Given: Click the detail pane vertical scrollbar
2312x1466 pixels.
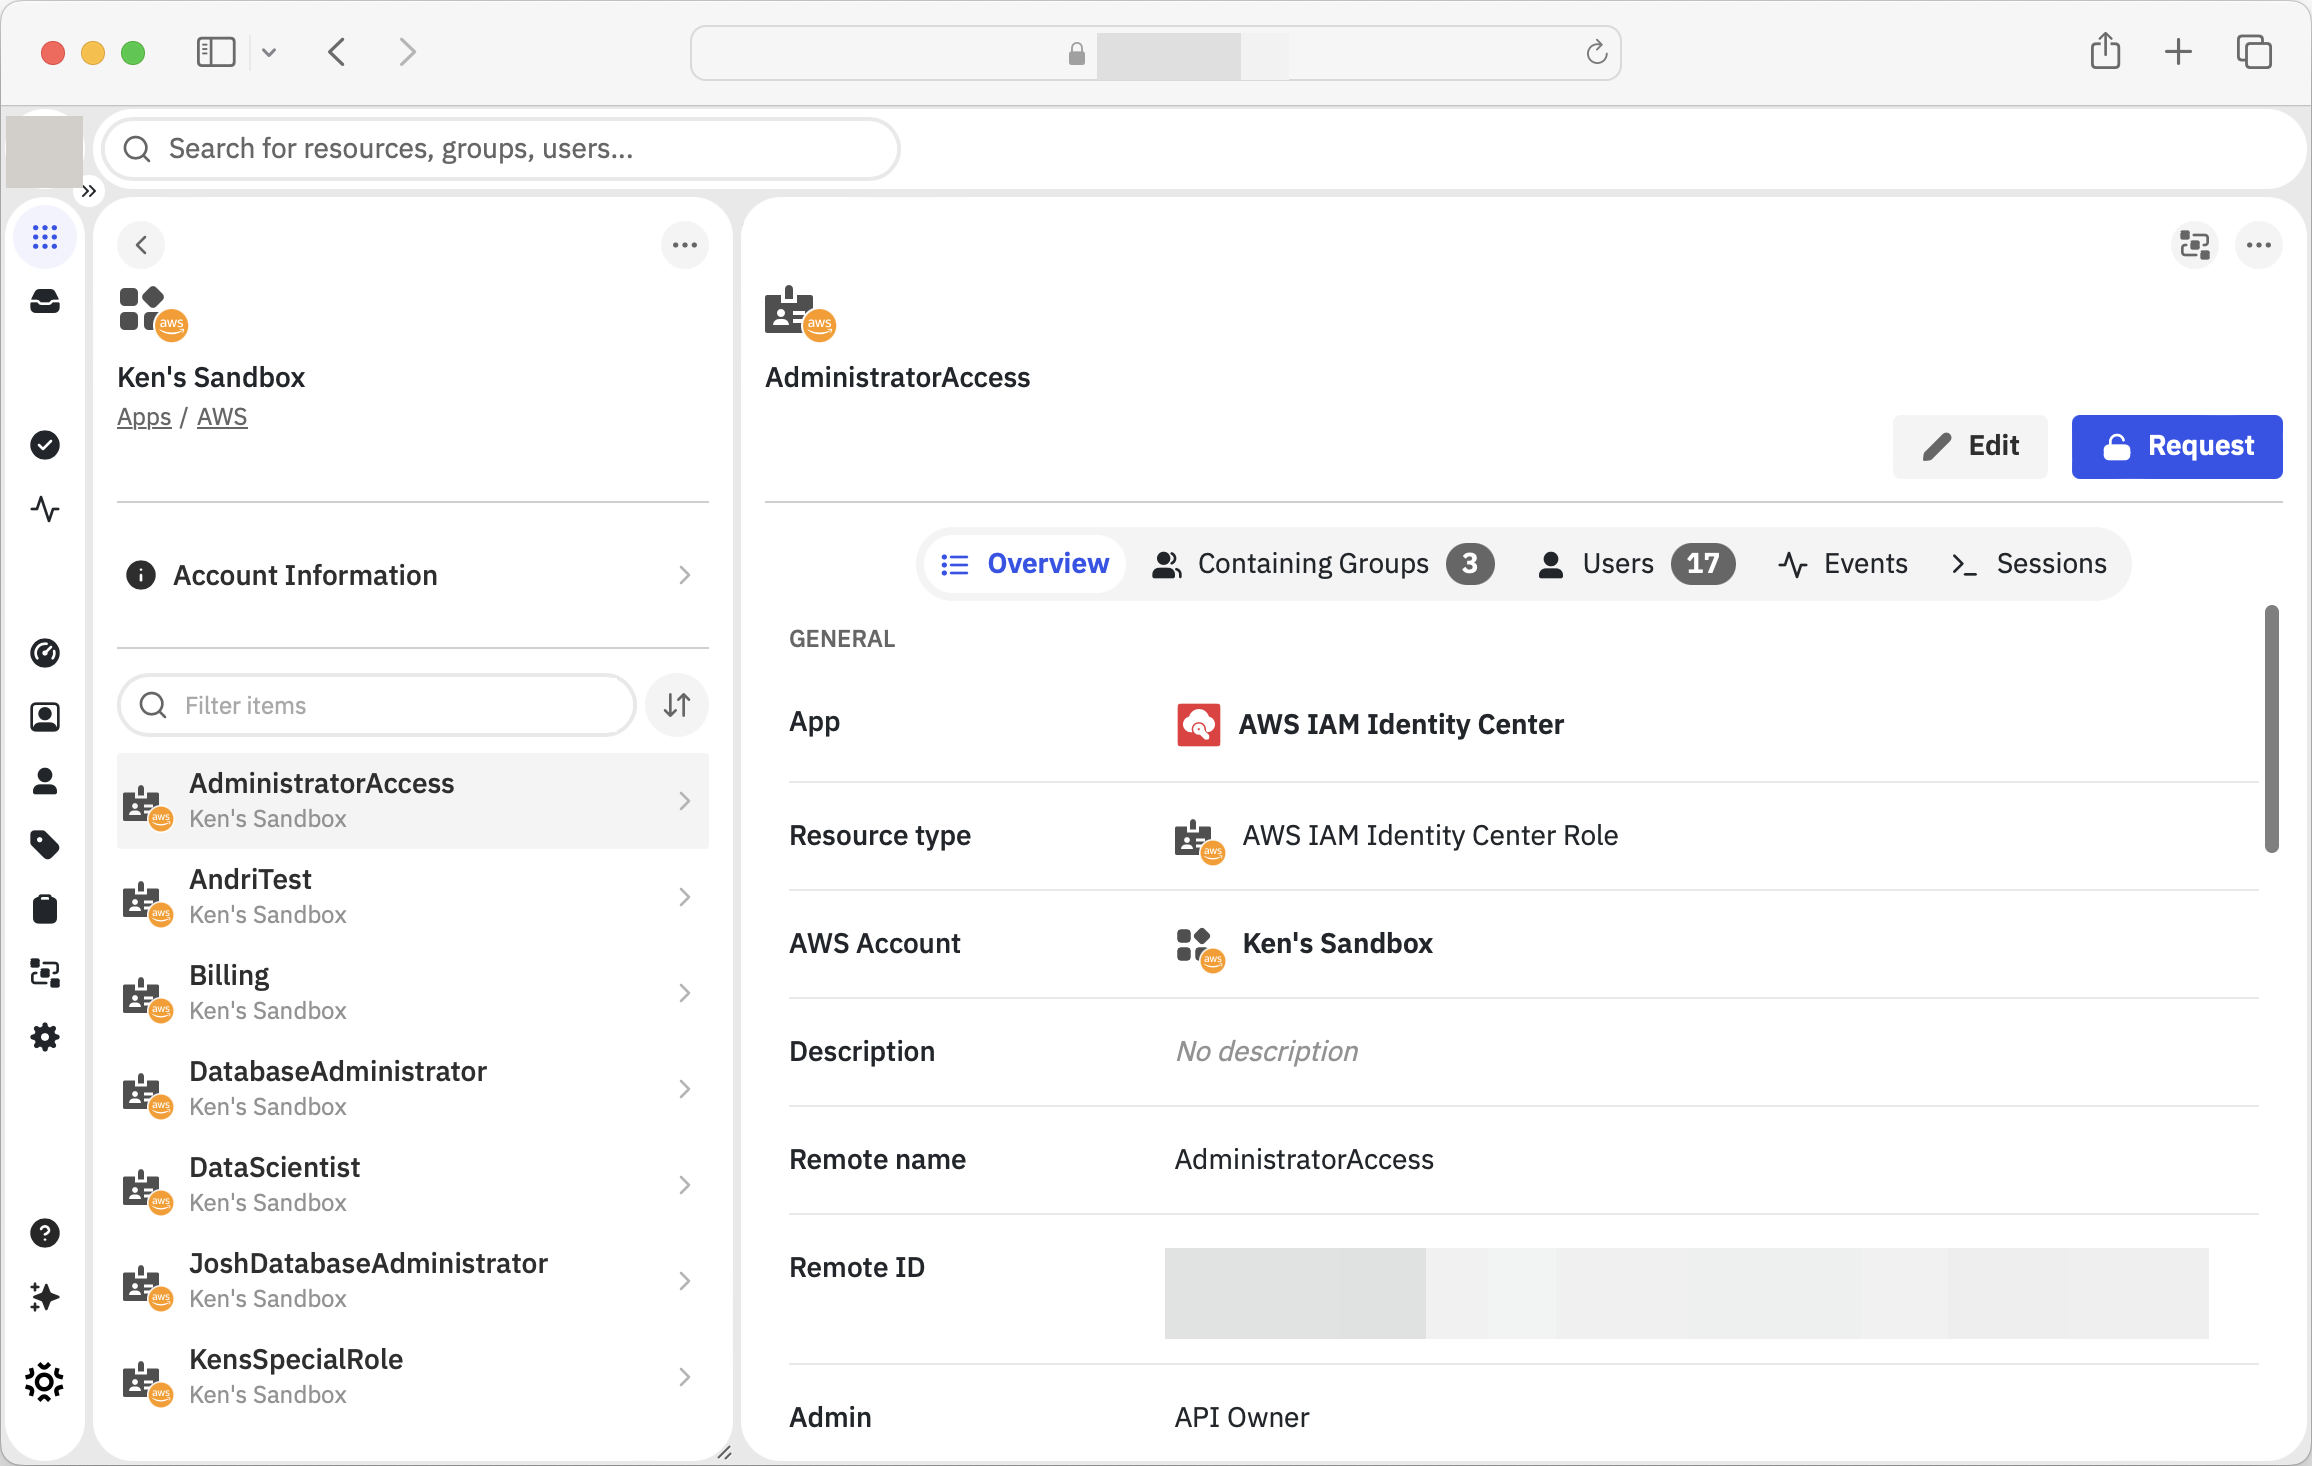Looking at the screenshot, I should [x=2271, y=728].
